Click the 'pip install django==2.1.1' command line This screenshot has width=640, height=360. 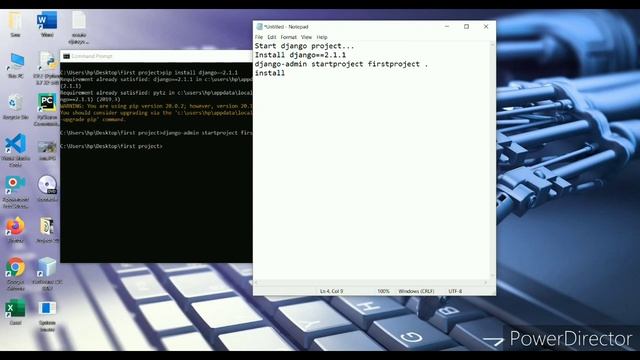[x=149, y=73]
